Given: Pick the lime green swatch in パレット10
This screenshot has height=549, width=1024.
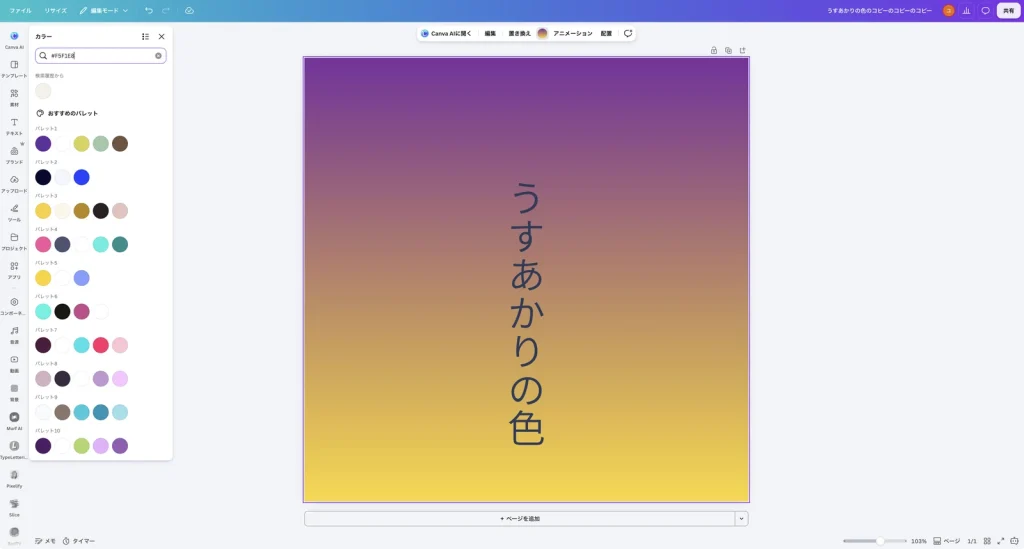Looking at the screenshot, I should [82, 446].
